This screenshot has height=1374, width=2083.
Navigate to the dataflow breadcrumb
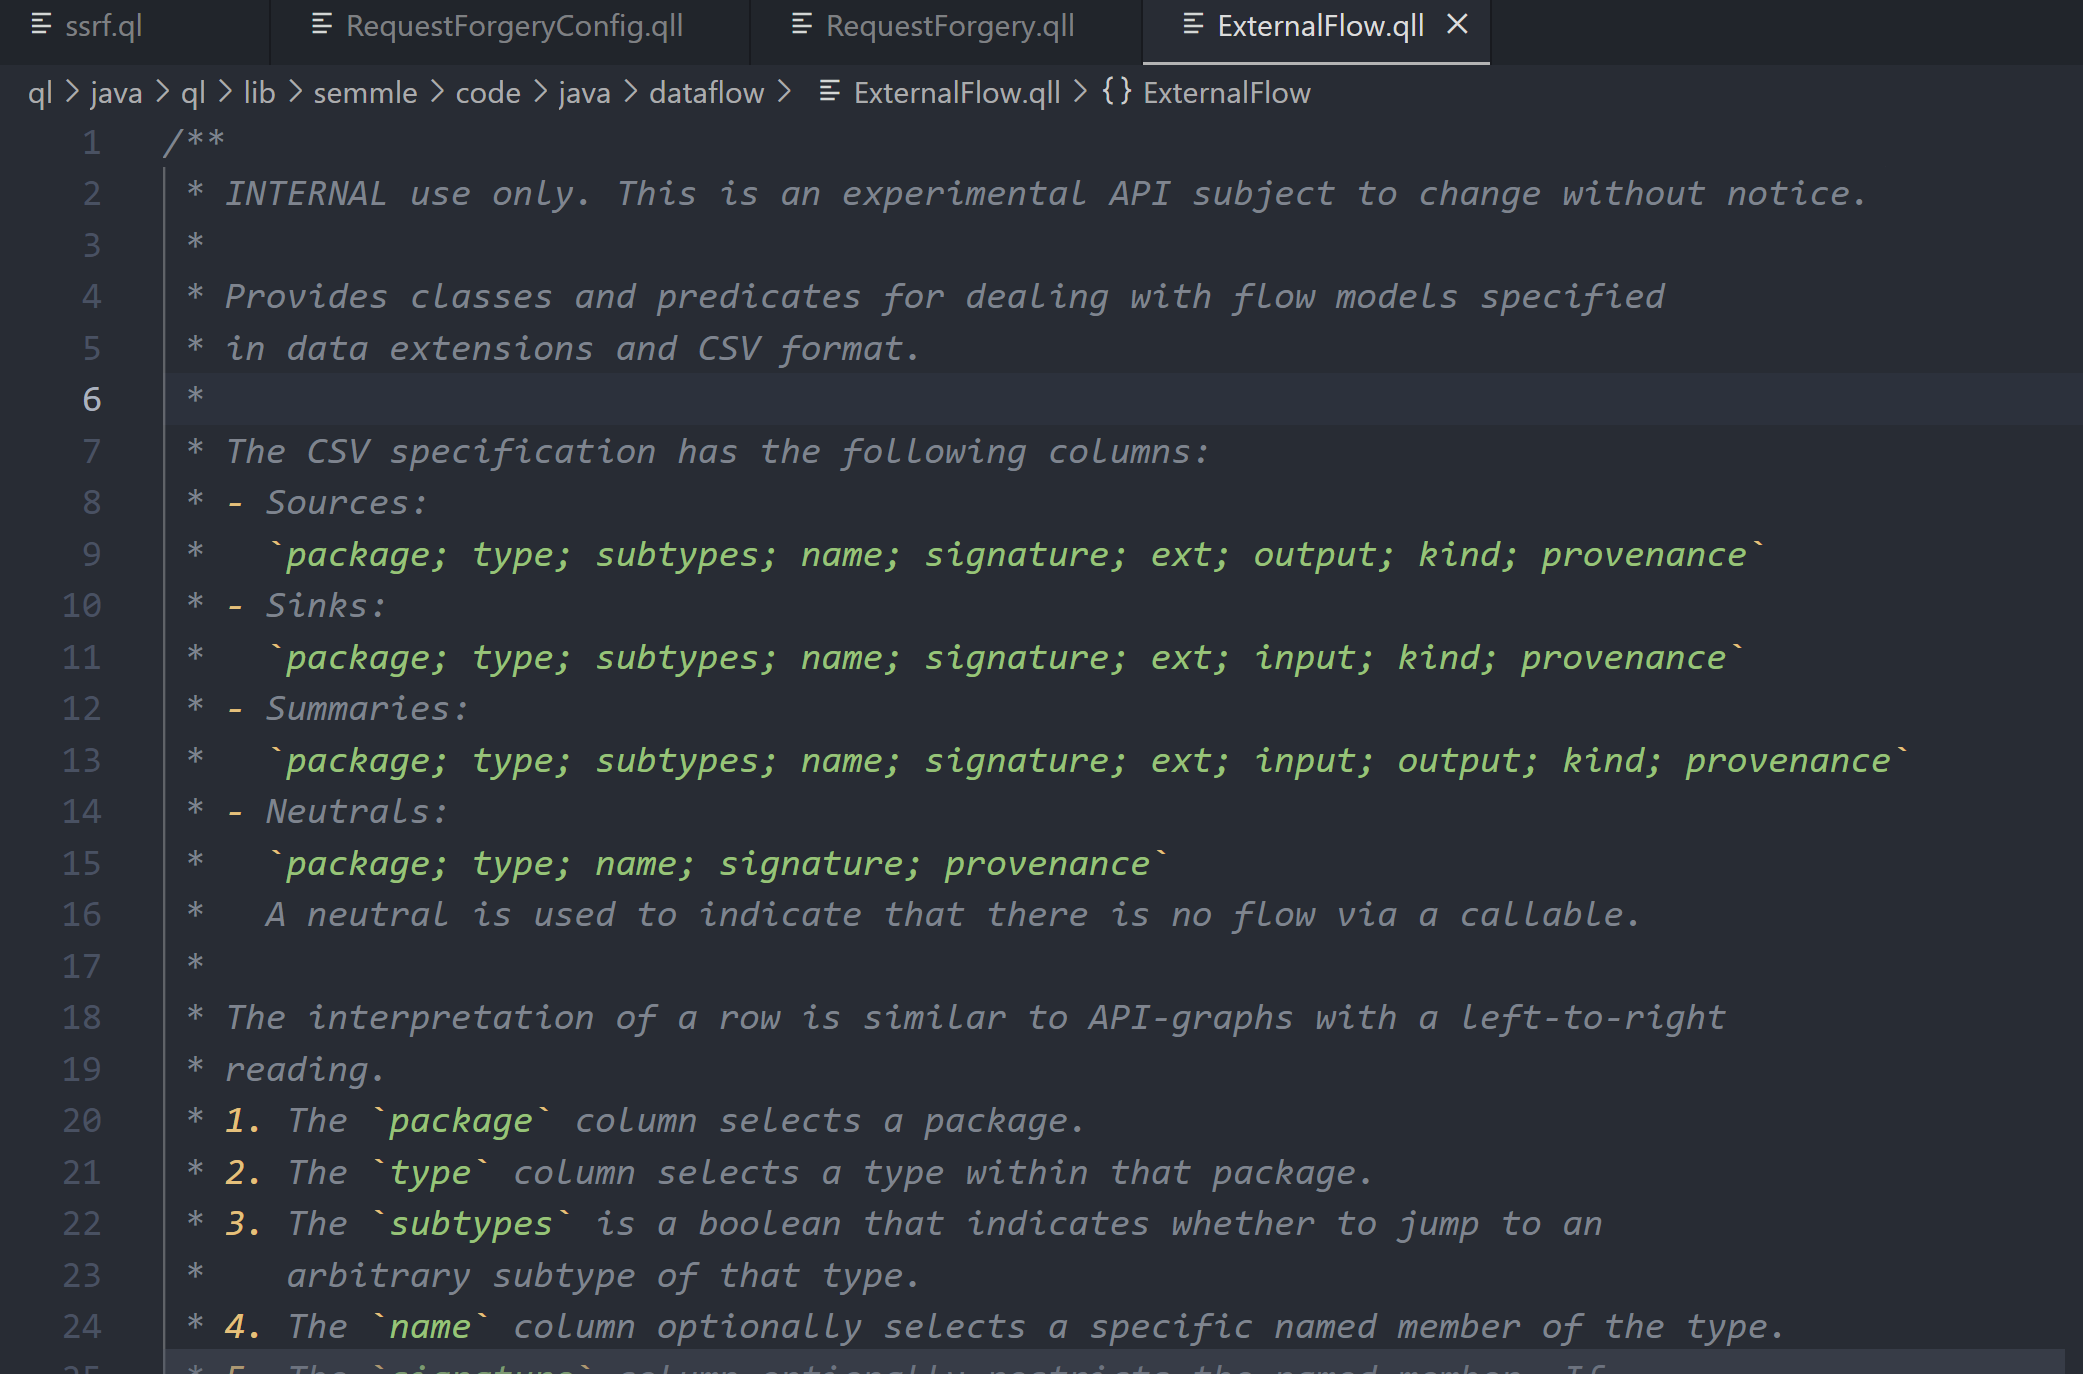click(705, 92)
